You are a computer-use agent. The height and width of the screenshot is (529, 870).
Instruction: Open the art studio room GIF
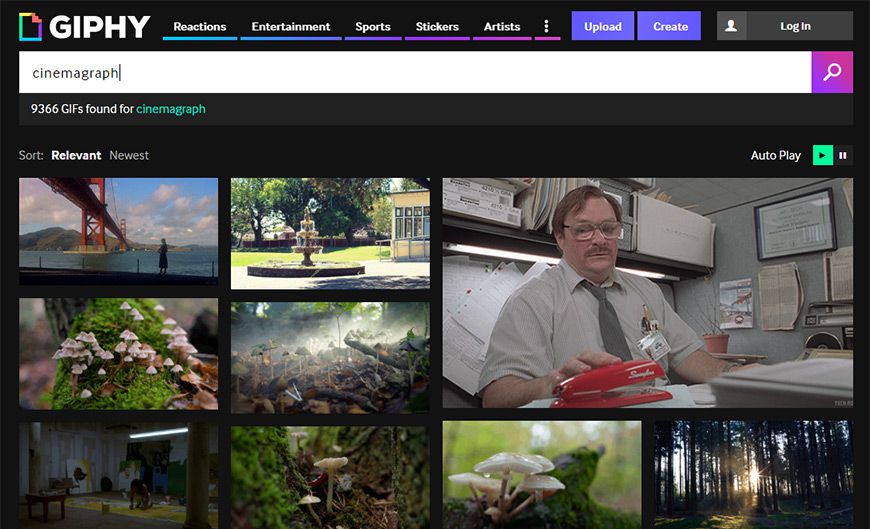tap(118, 476)
